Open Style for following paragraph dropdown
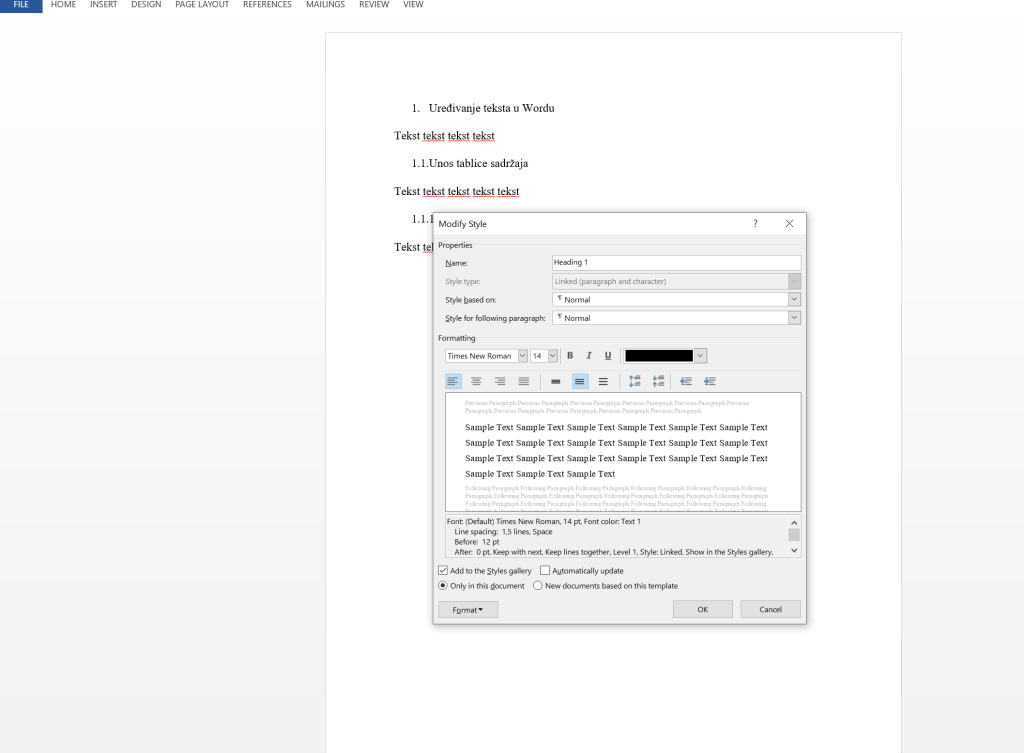1024x753 pixels. tap(794, 318)
